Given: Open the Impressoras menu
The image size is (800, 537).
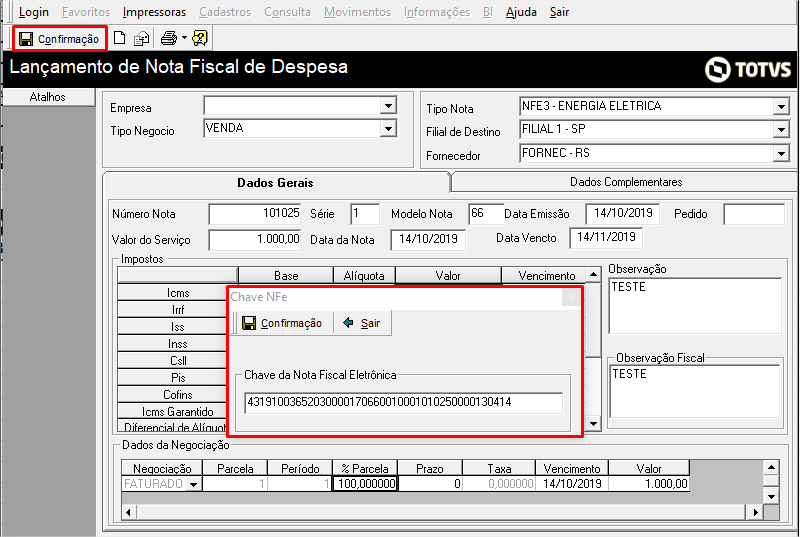Looking at the screenshot, I should (x=154, y=12).
